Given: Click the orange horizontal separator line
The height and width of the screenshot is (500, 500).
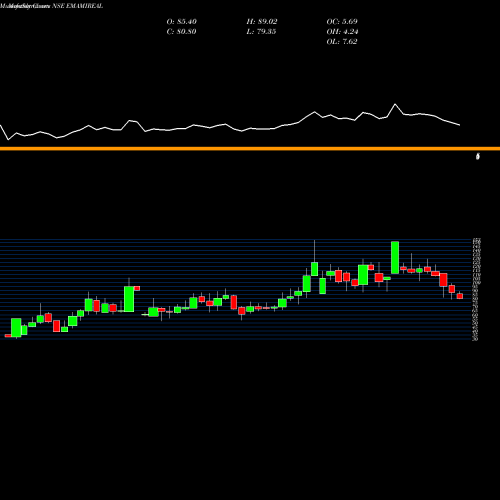Looking at the screenshot, I should click(x=250, y=149).
